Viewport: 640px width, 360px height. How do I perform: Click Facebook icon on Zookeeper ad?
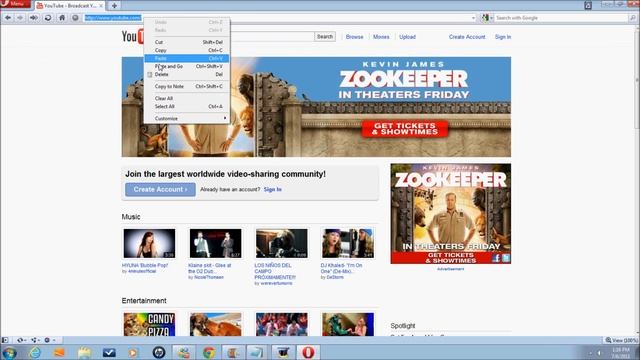[496, 258]
